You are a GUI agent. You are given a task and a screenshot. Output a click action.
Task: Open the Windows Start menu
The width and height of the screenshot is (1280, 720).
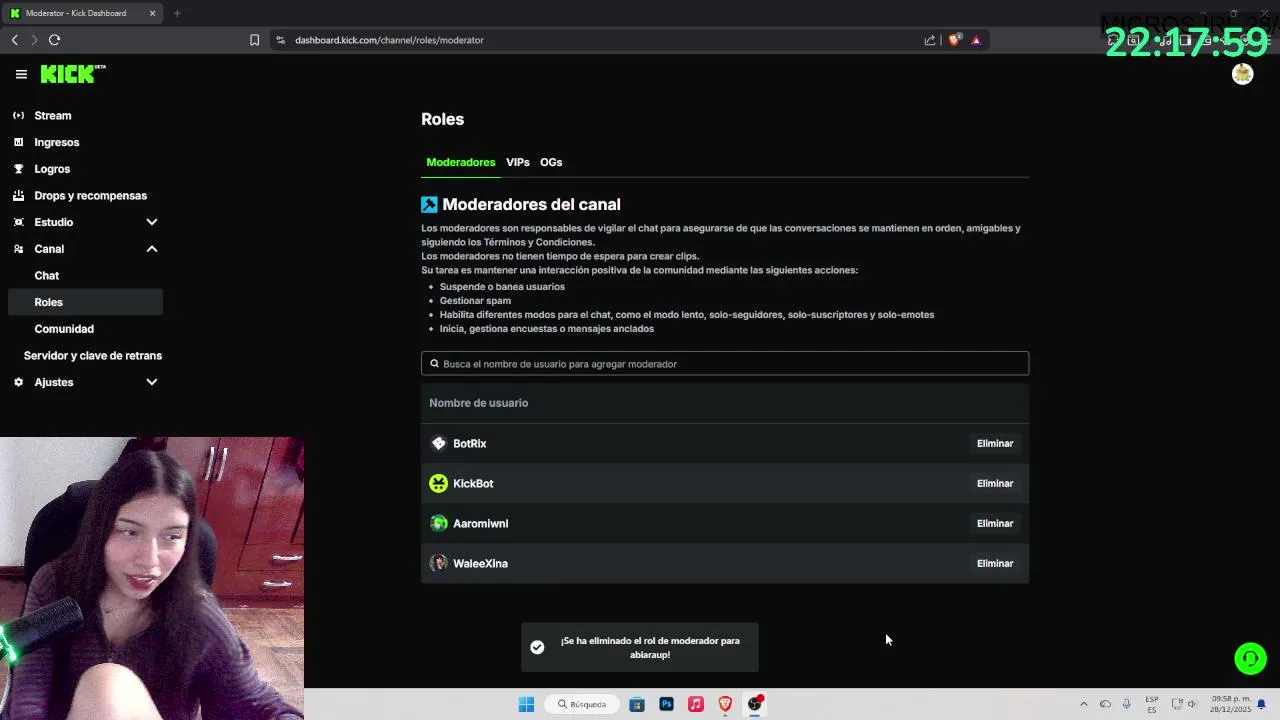click(x=526, y=704)
